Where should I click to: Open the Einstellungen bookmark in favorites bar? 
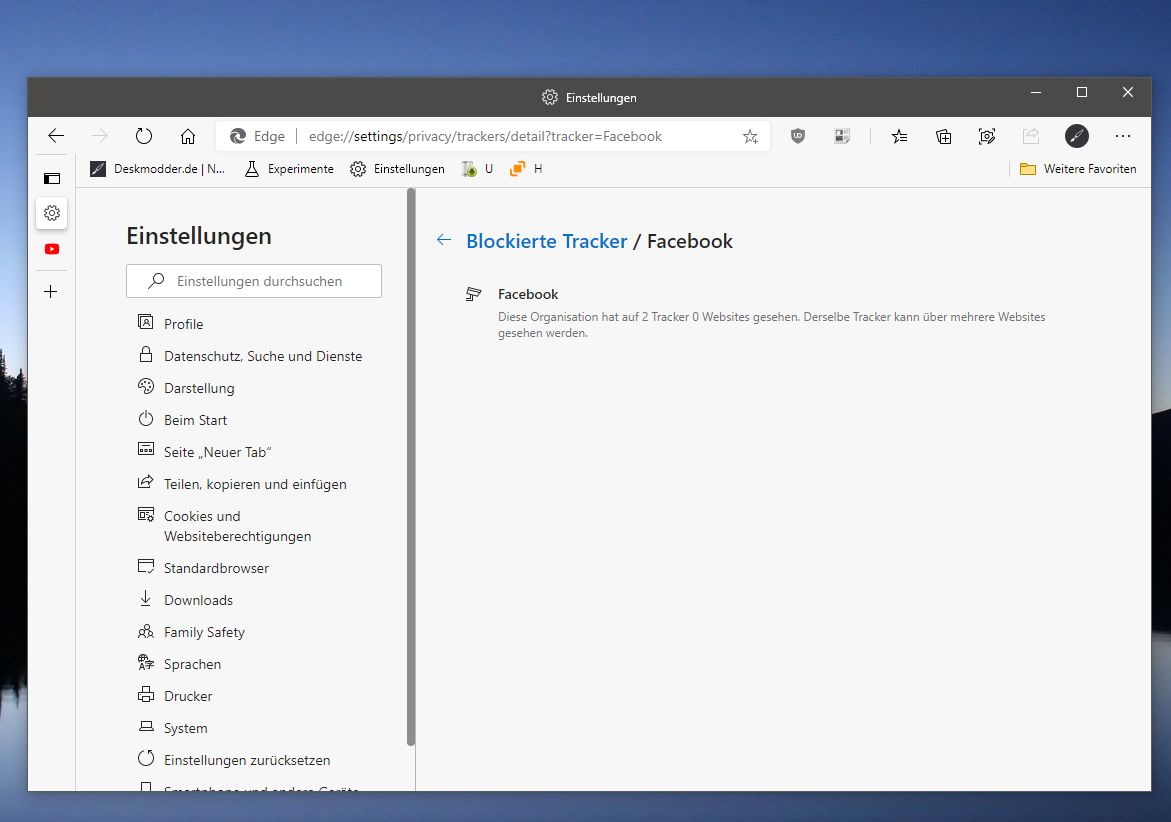[397, 169]
